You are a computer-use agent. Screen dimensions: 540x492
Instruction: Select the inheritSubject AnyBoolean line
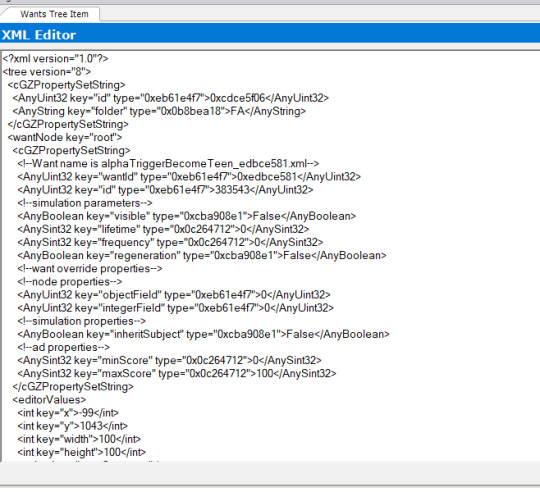203,334
